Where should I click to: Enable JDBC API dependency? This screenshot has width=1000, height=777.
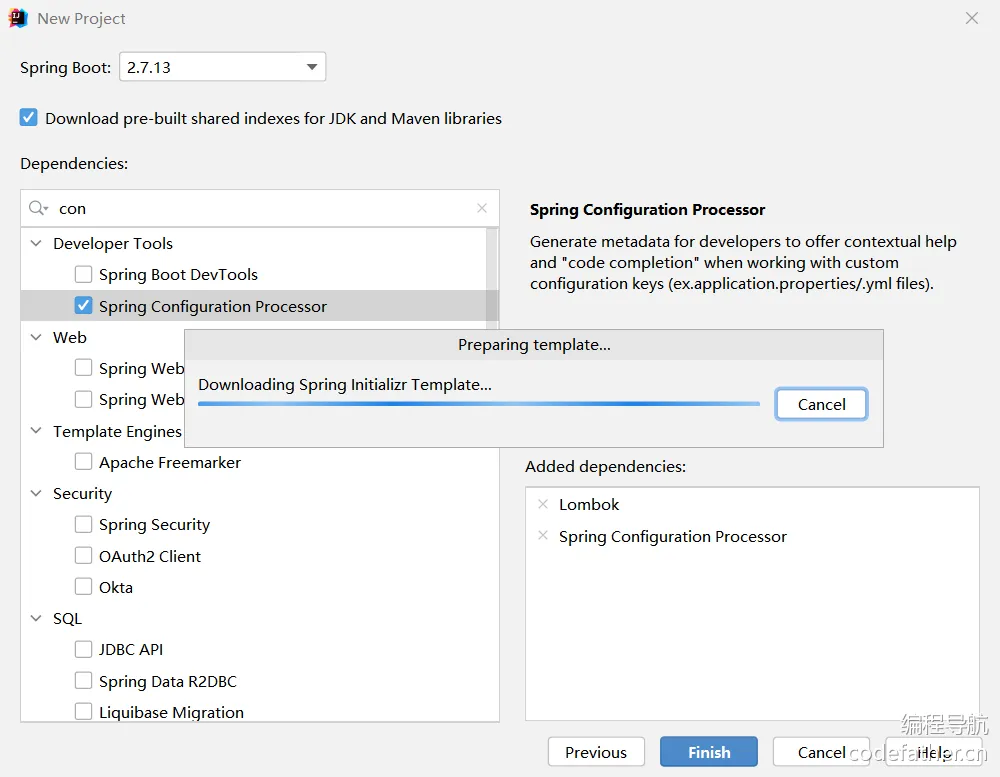84,649
